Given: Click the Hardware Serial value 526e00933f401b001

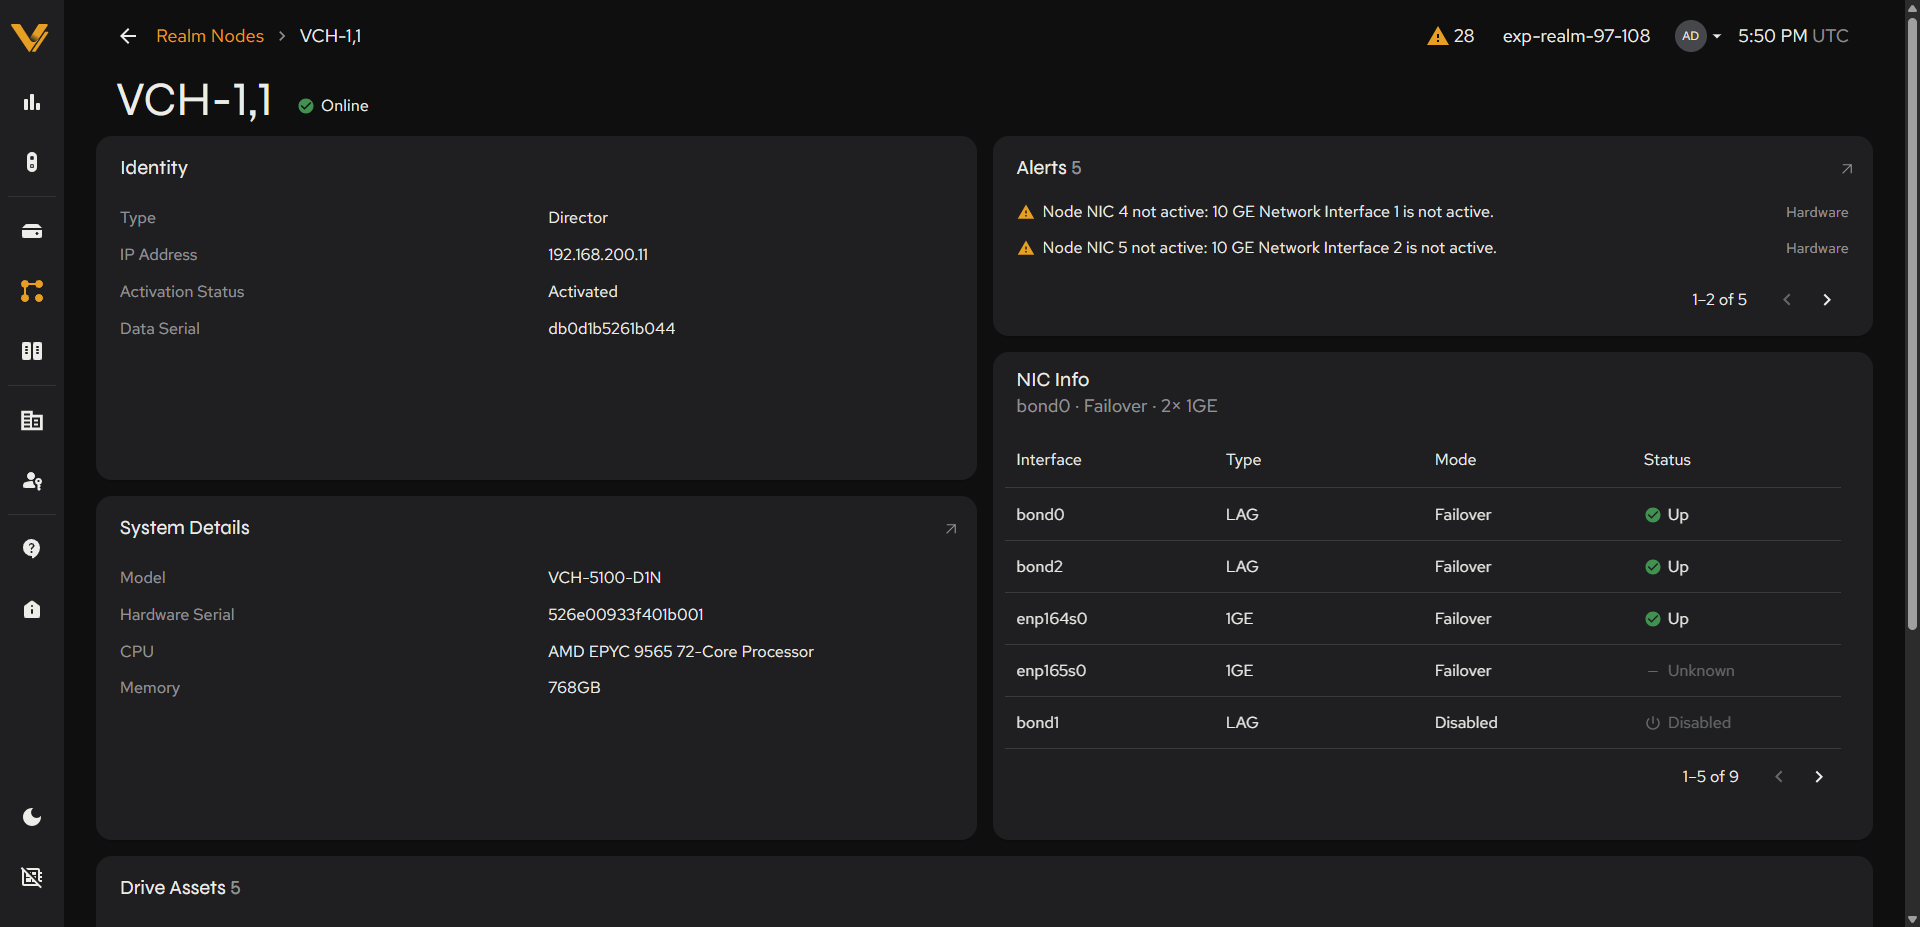Looking at the screenshot, I should point(626,615).
